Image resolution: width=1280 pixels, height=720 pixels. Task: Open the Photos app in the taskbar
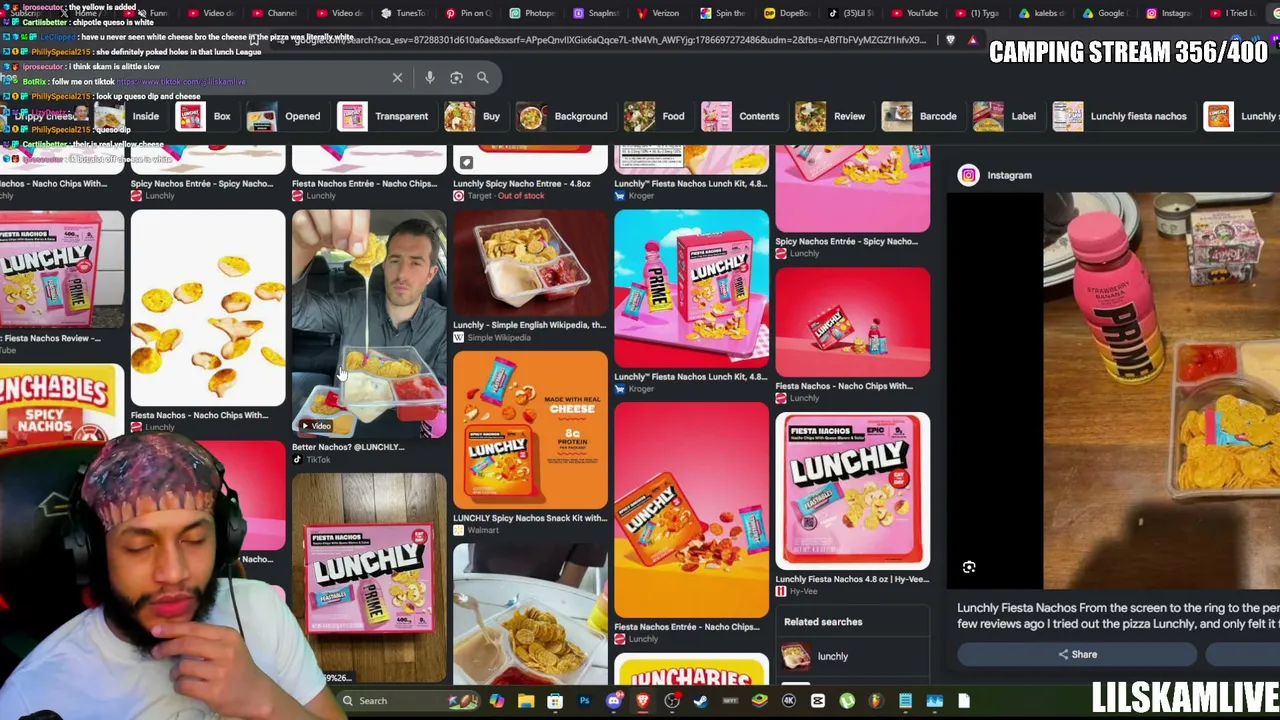[934, 701]
